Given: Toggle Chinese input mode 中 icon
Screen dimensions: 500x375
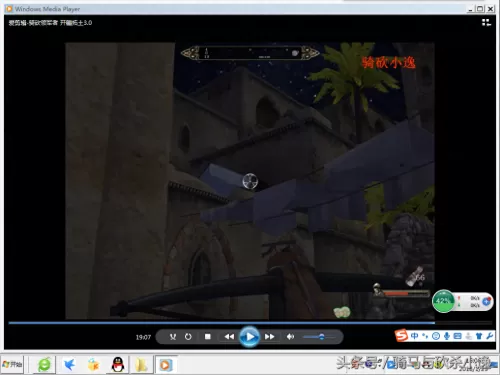Looking at the screenshot, I should coord(414,336).
